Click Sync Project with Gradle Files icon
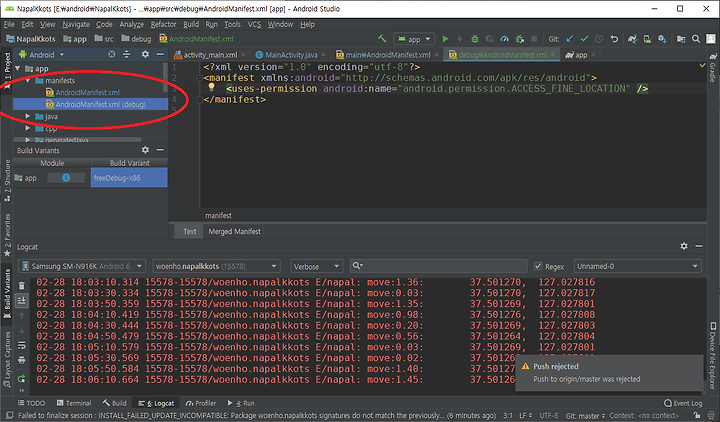This screenshot has width=720, height=422. click(x=632, y=39)
